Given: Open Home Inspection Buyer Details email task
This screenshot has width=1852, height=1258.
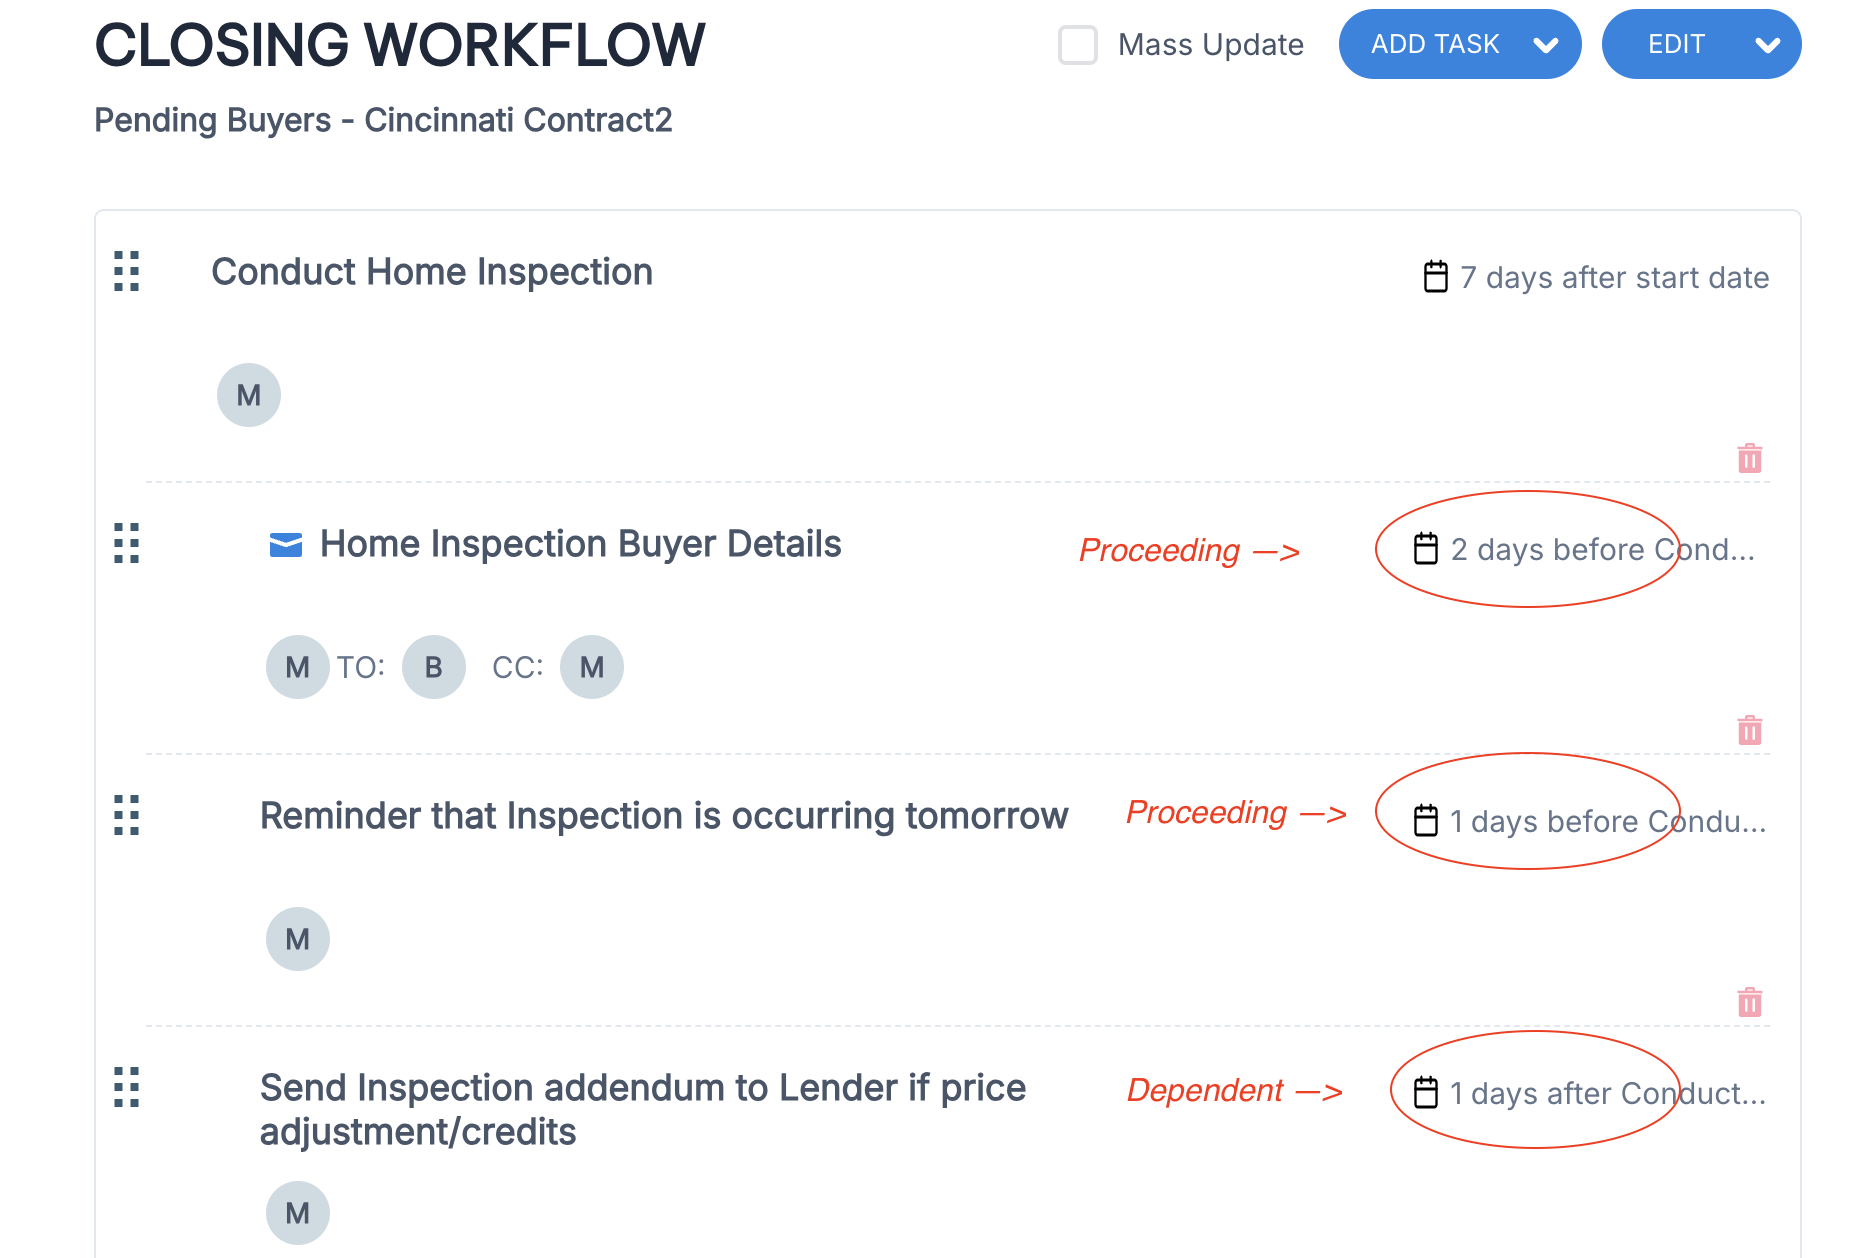Looking at the screenshot, I should pyautogui.click(x=580, y=544).
